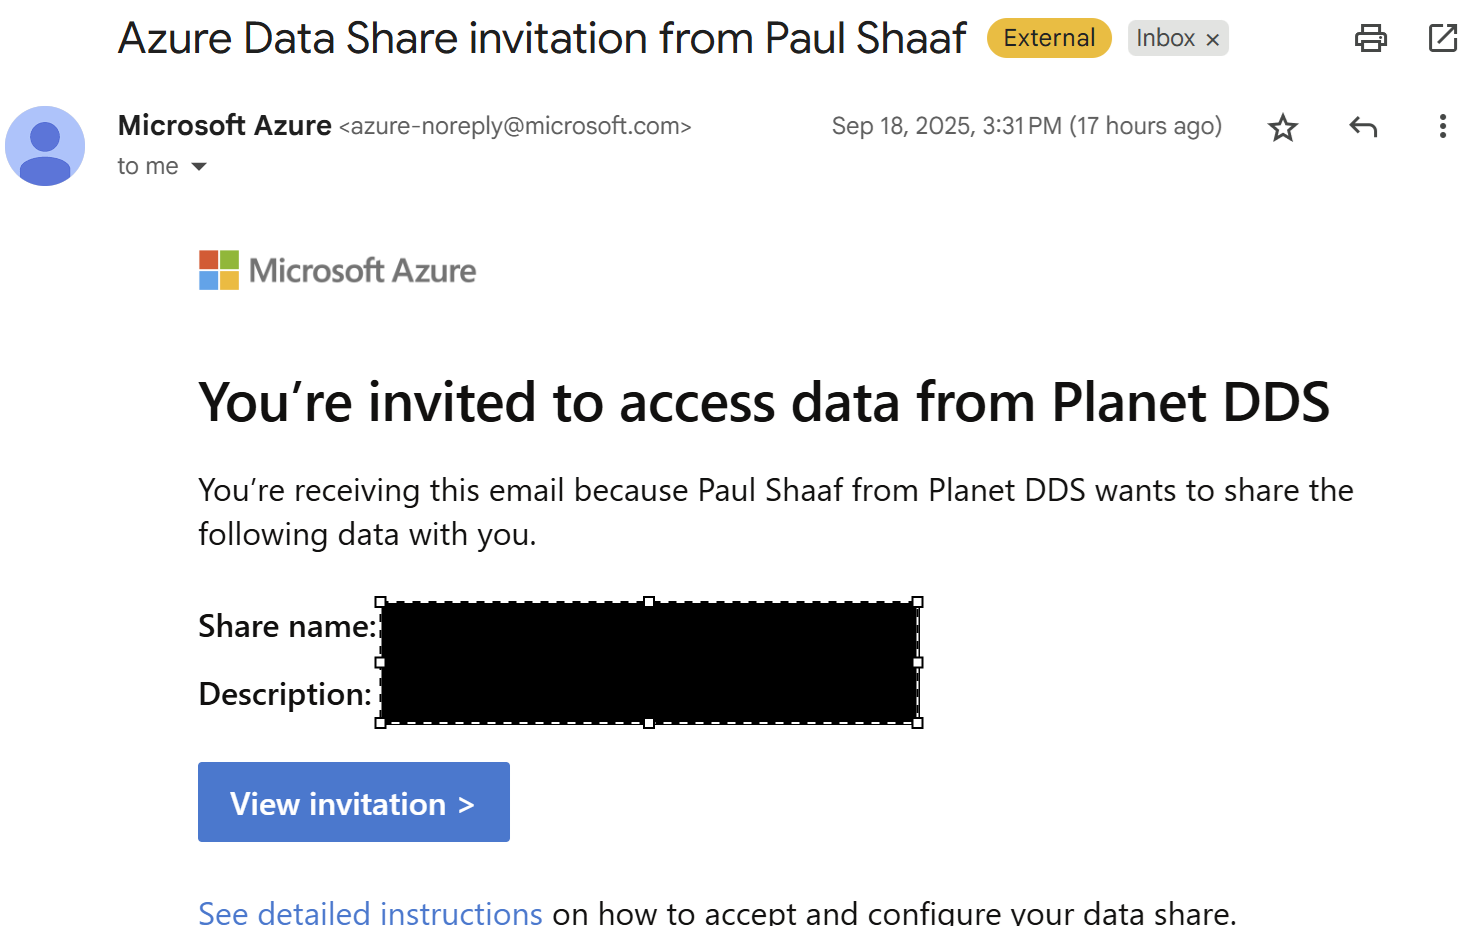Click the Microsoft Azure sender name
1472x926 pixels.
pos(225,125)
